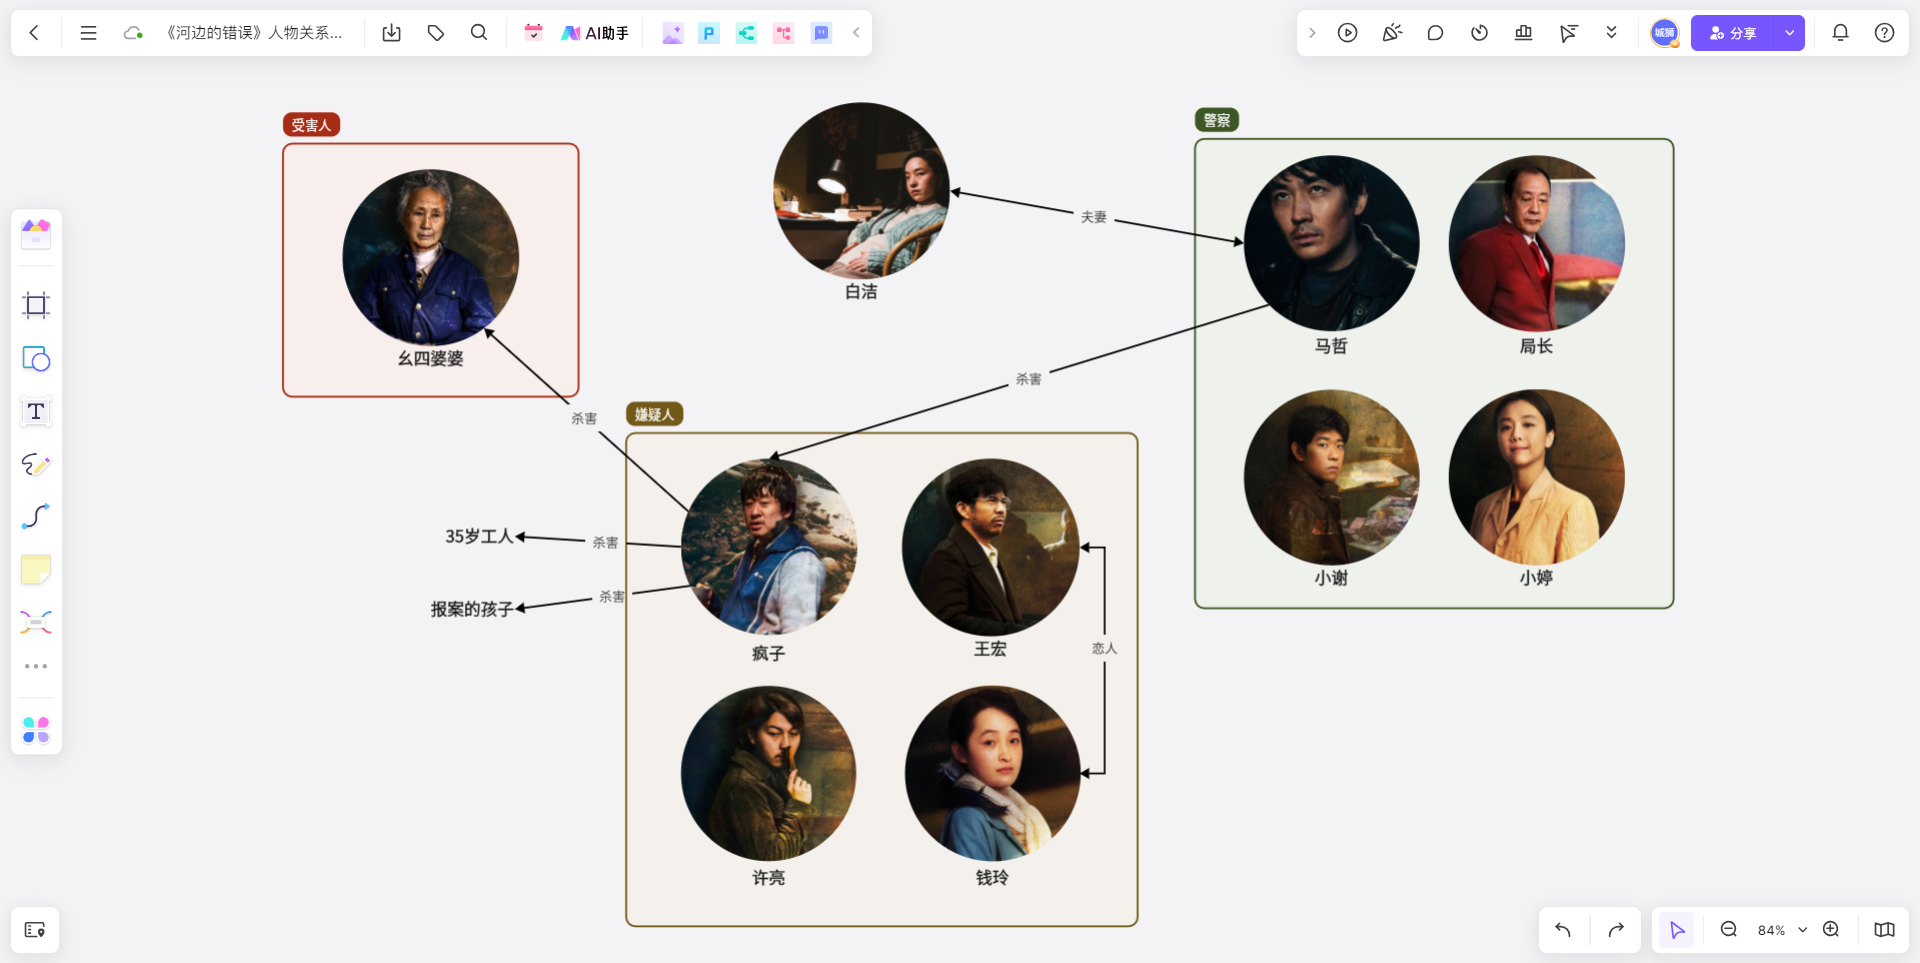Image resolution: width=1920 pixels, height=963 pixels.
Task: Select the 疯子 portrait image
Action: tap(769, 546)
